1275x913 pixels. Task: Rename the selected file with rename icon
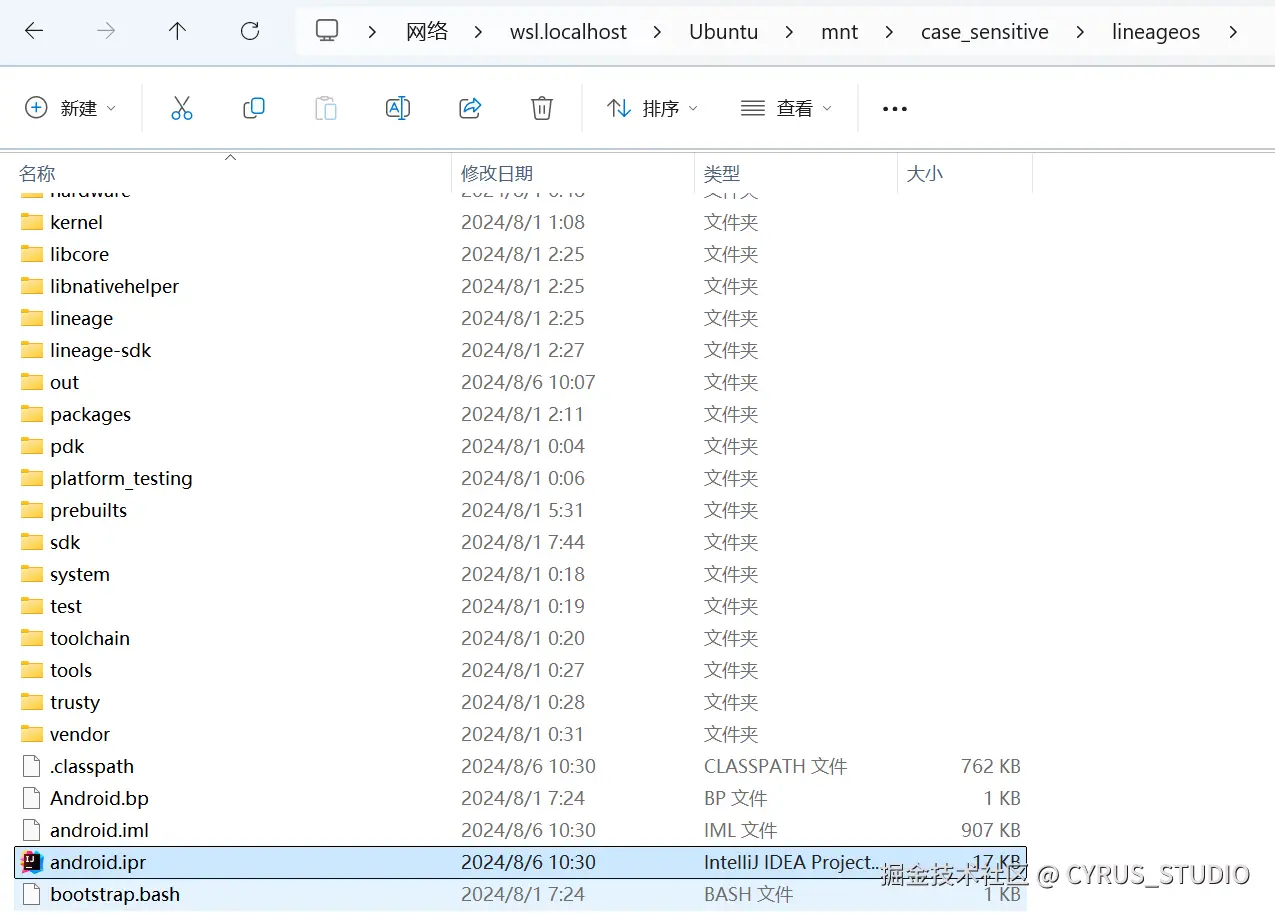pos(397,107)
